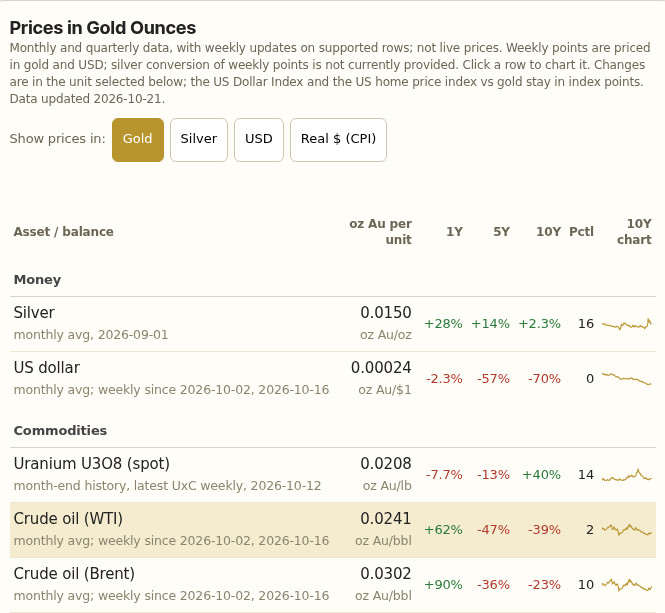The width and height of the screenshot is (665, 613).
Task: Click WTI's 5Y change -47%
Action: (x=493, y=530)
